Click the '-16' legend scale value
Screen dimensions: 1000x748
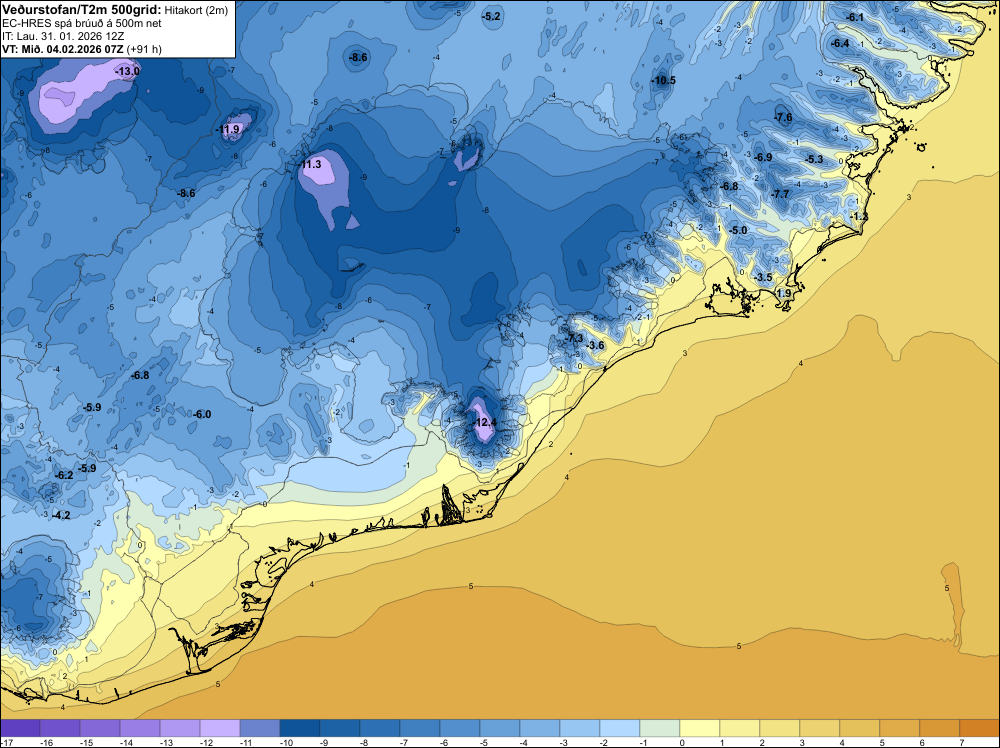(46, 742)
